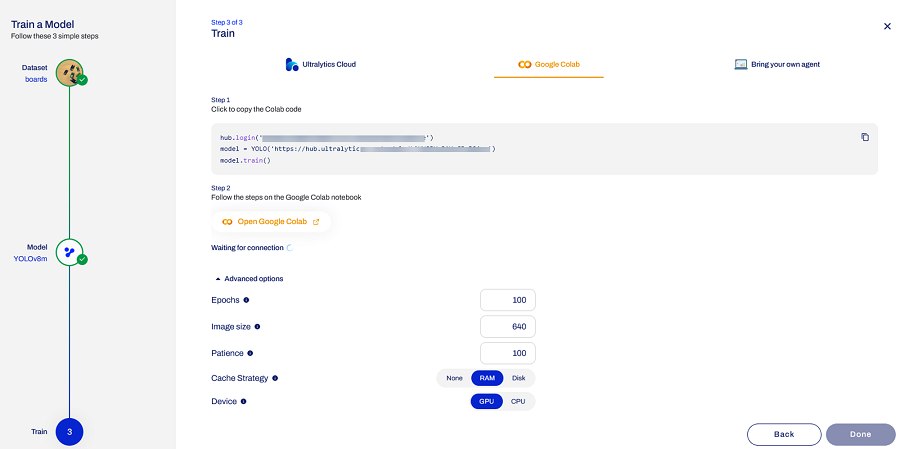Click the info icon beside Cache Strategy
This screenshot has width=900, height=449.
click(x=275, y=378)
